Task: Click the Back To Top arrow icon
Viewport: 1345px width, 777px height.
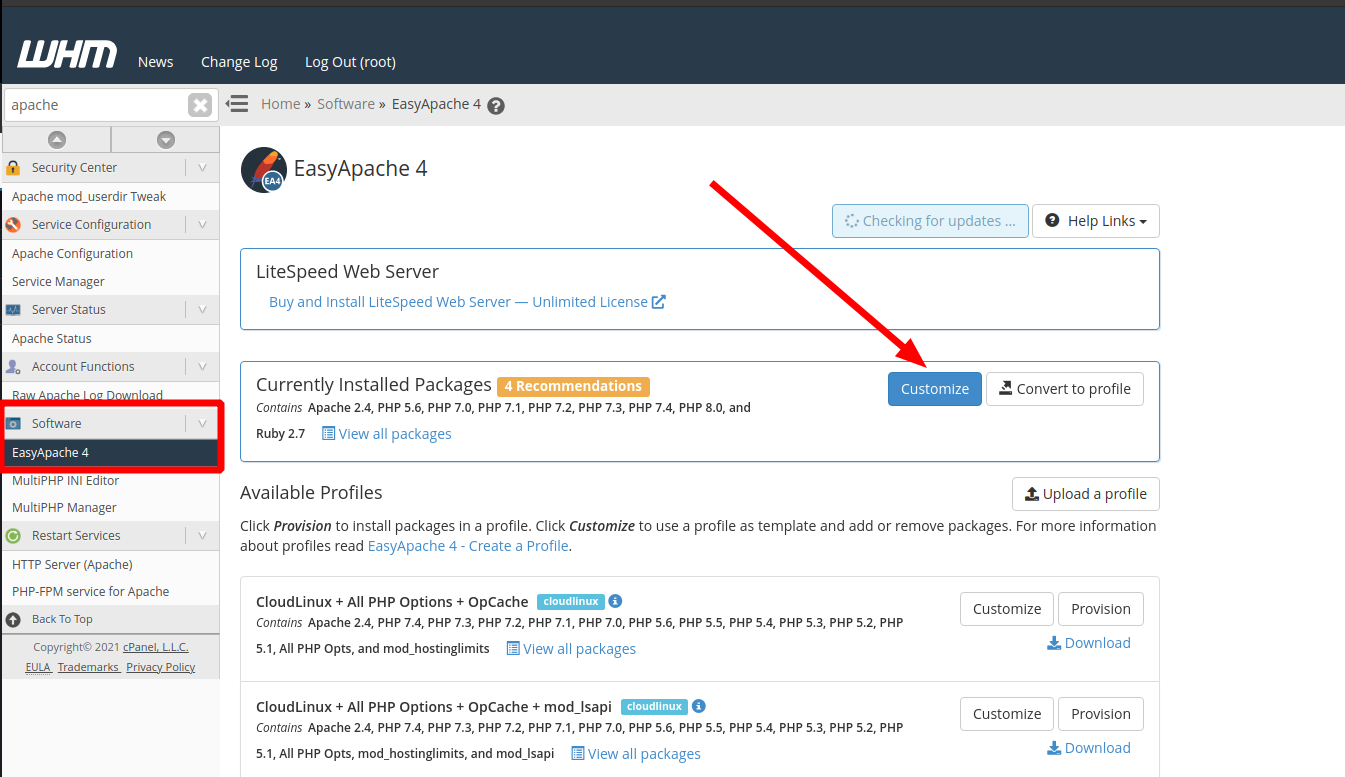Action: point(14,619)
